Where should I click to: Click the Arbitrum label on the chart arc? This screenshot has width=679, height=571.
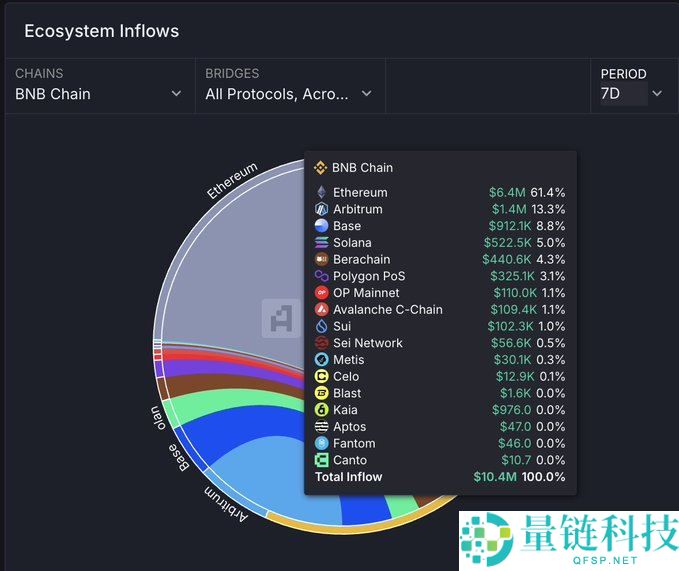pos(226,504)
